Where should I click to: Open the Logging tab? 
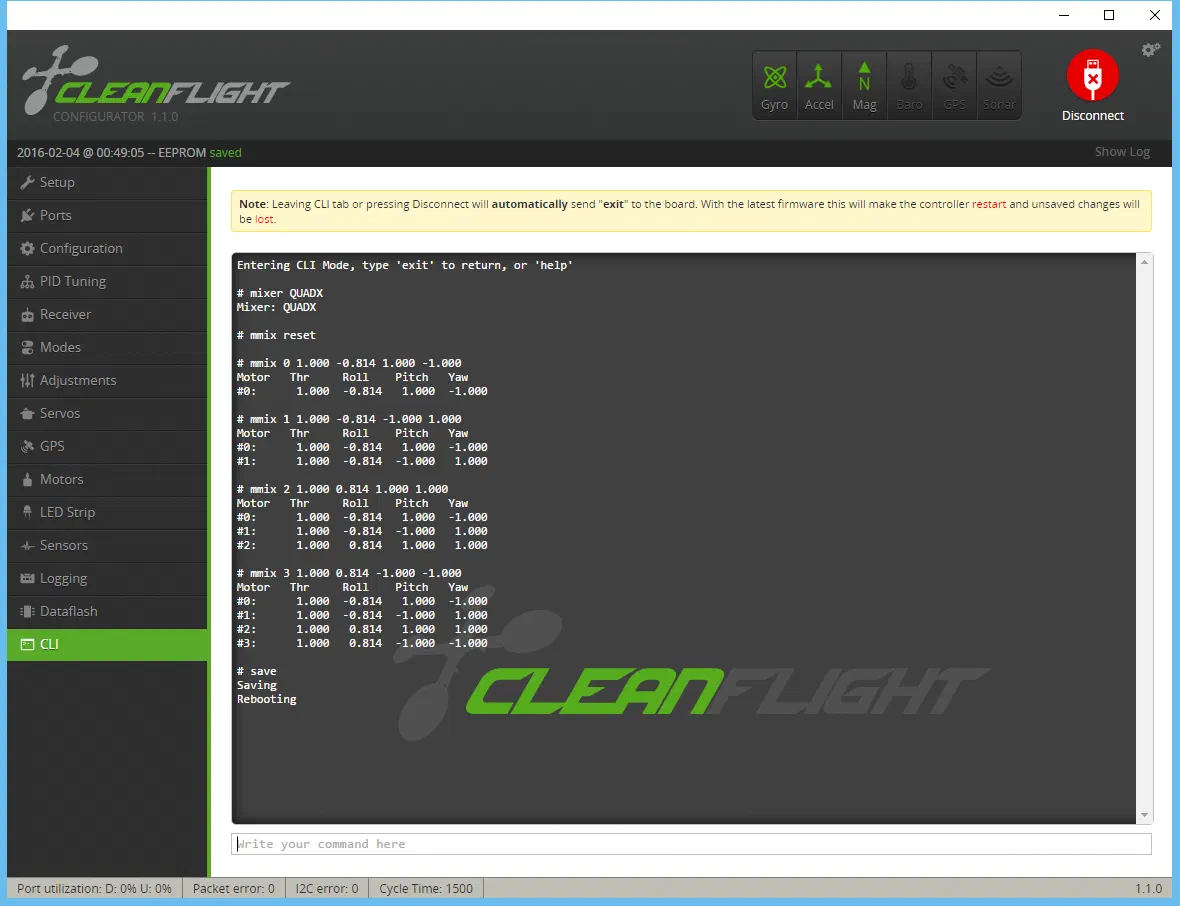pyautogui.click(x=107, y=579)
